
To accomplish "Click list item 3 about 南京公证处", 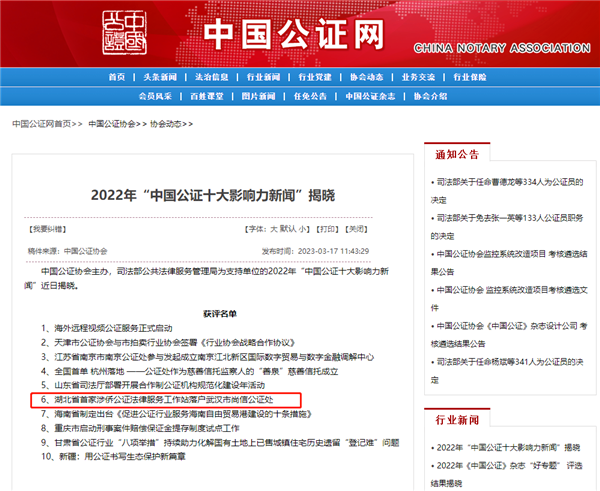I will pos(207,357).
